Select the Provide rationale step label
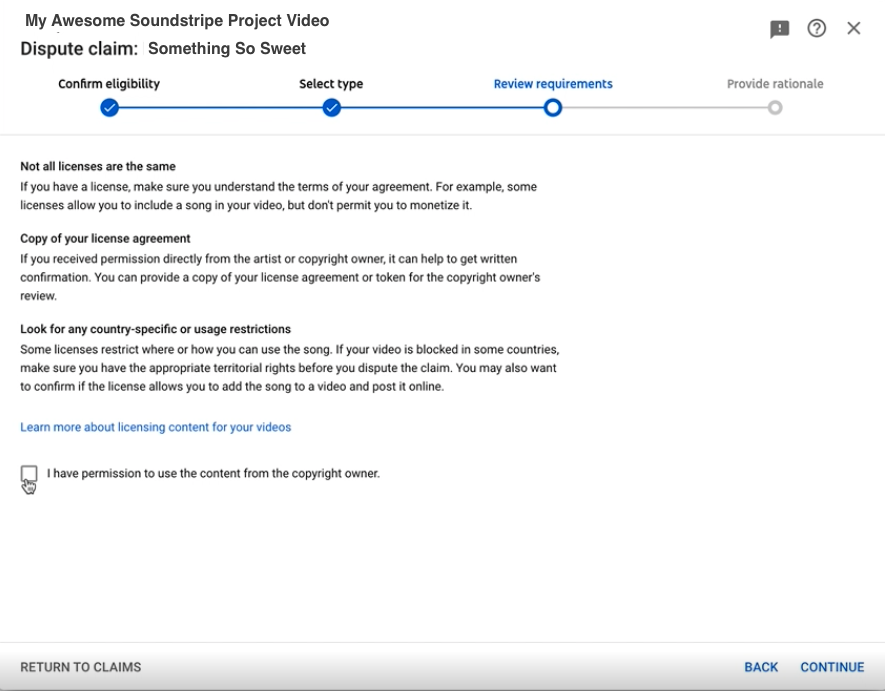Viewport: 885px width, 691px height. pyautogui.click(x=775, y=84)
